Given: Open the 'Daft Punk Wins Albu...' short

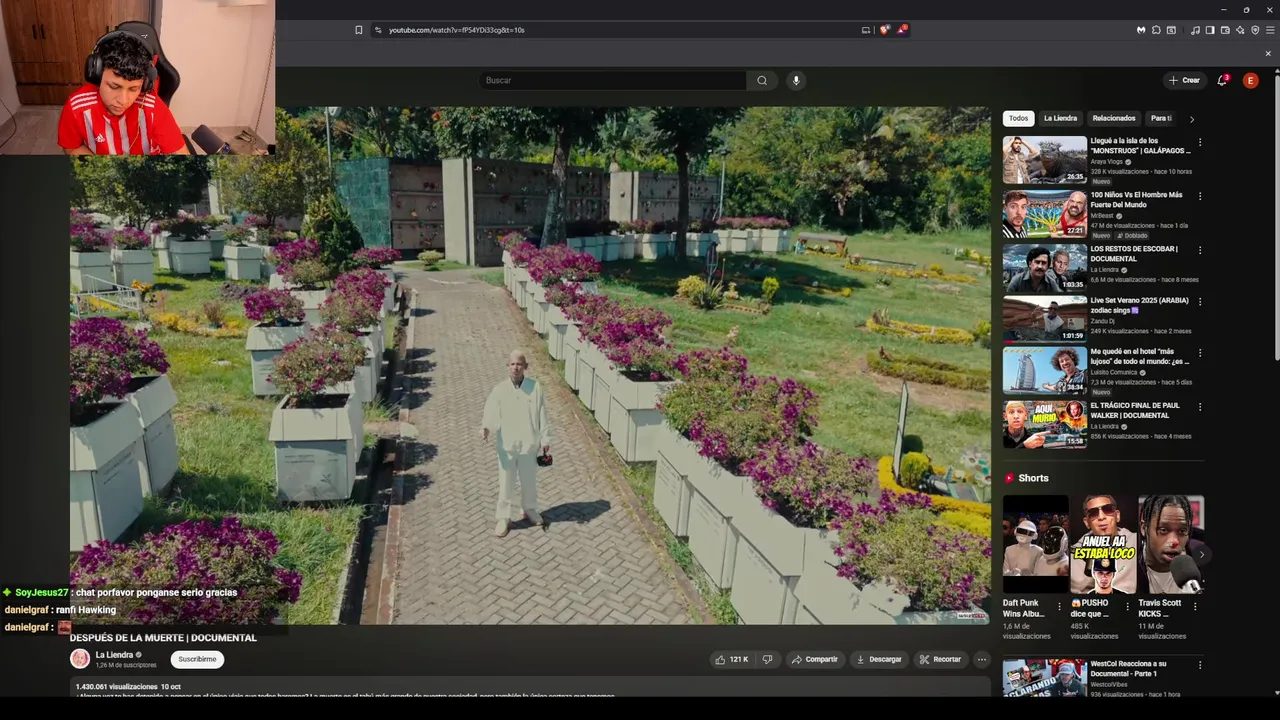Looking at the screenshot, I should pyautogui.click(x=1036, y=545).
